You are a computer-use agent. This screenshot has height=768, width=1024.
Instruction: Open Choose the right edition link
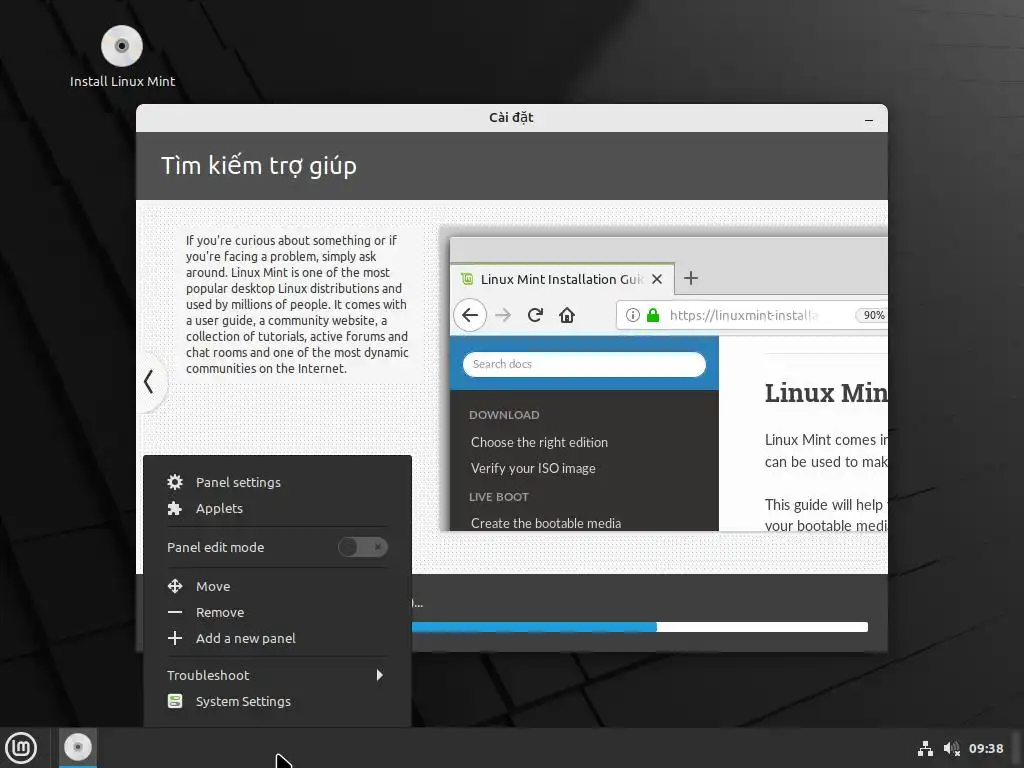[539, 442]
